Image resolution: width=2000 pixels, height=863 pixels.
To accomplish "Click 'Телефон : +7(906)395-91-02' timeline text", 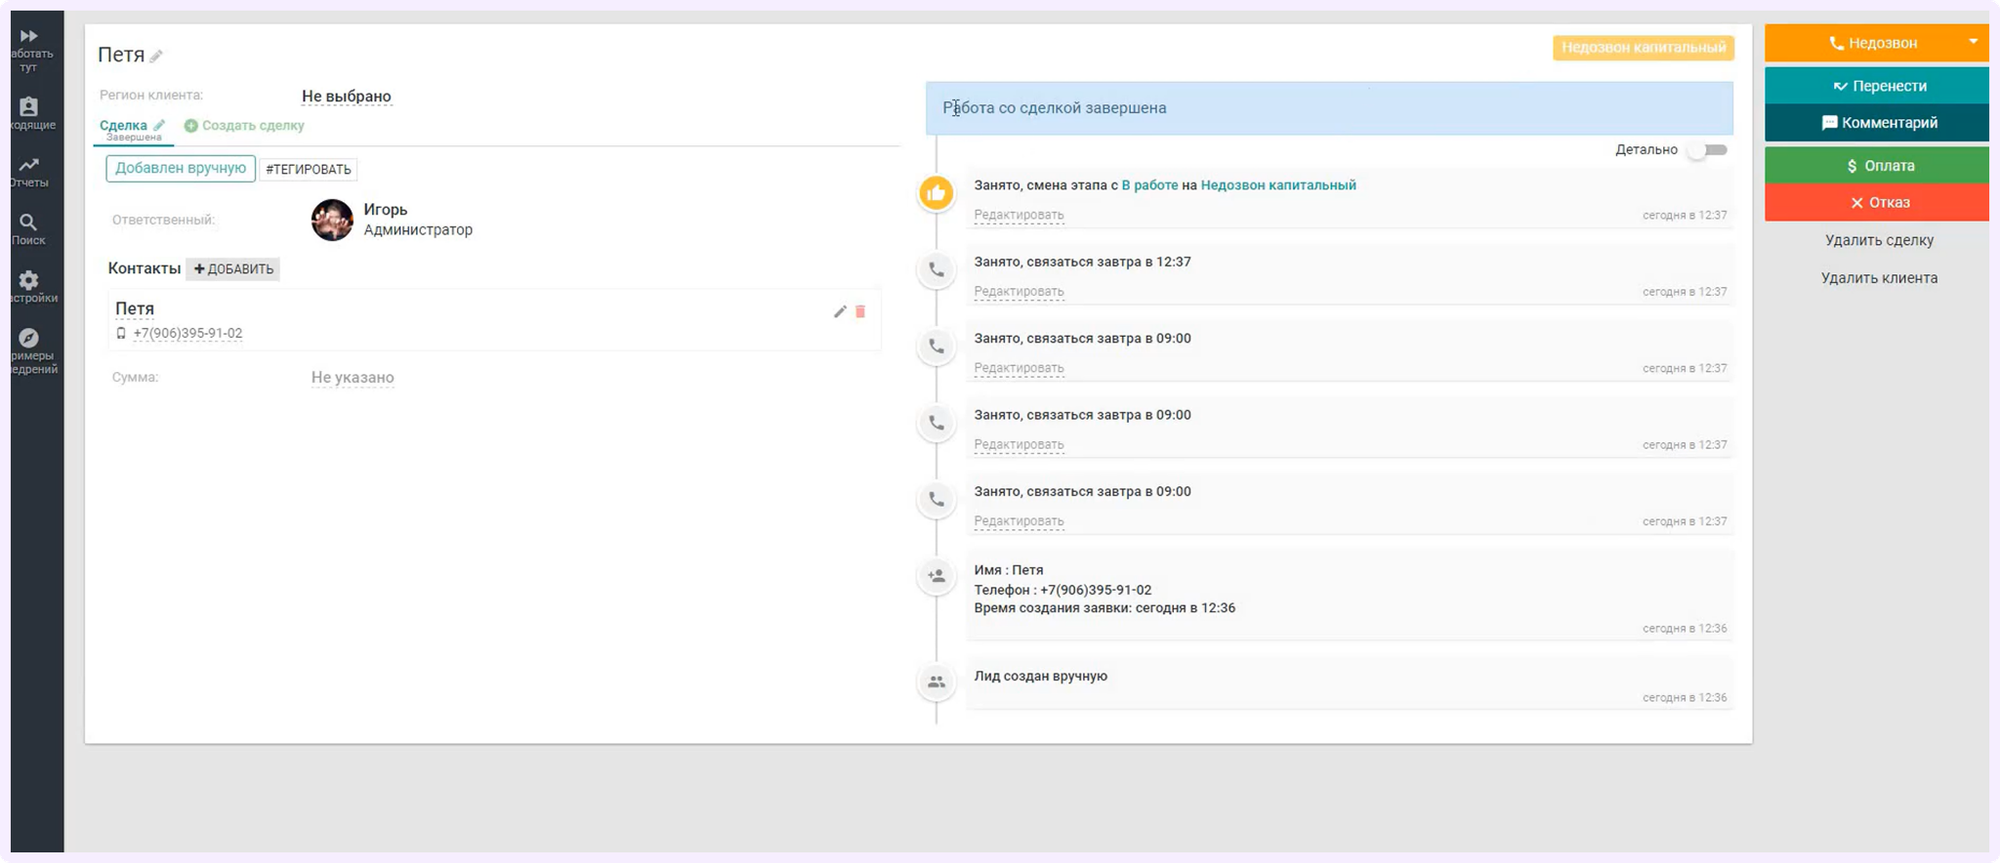I will [x=1063, y=590].
